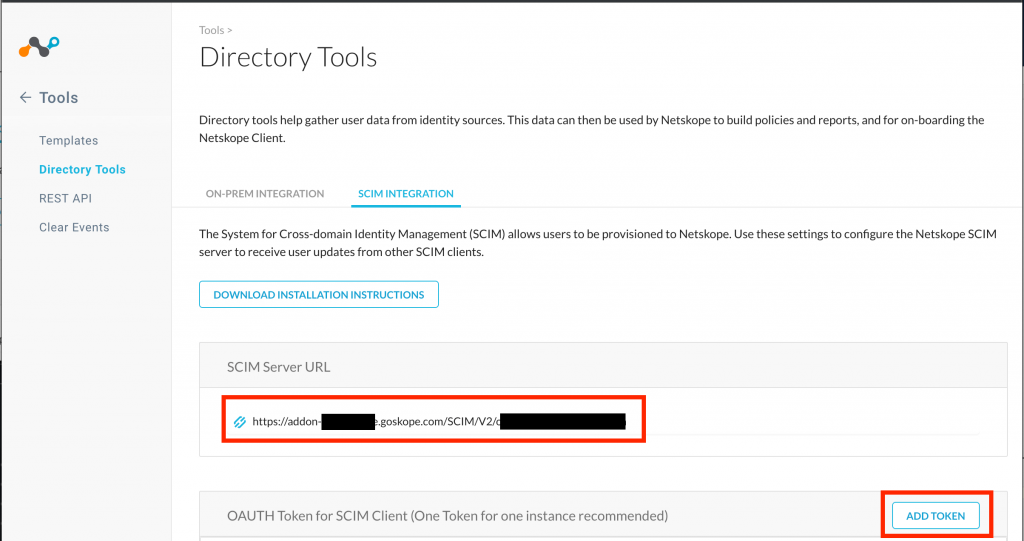This screenshot has height=541, width=1024.
Task: Switch to the On-Prem Integration tab
Action: click(x=265, y=193)
